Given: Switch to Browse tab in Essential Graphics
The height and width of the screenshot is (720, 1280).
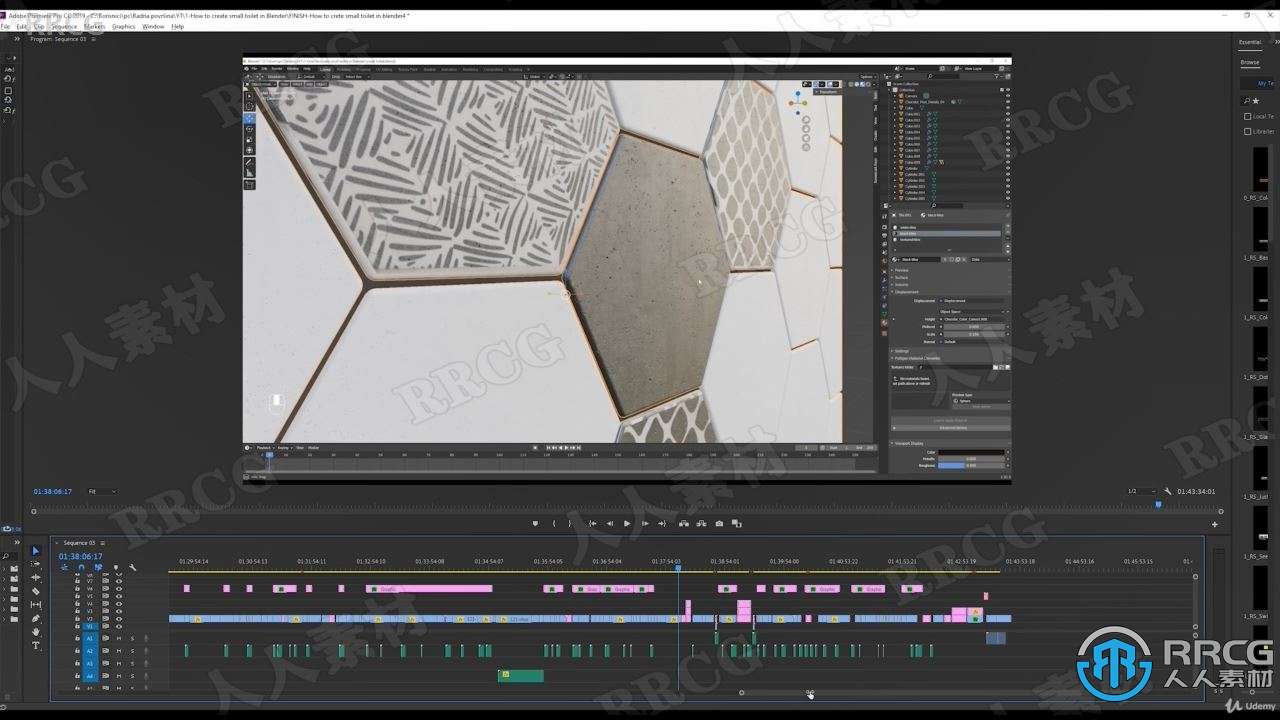Looking at the screenshot, I should click(1250, 62).
